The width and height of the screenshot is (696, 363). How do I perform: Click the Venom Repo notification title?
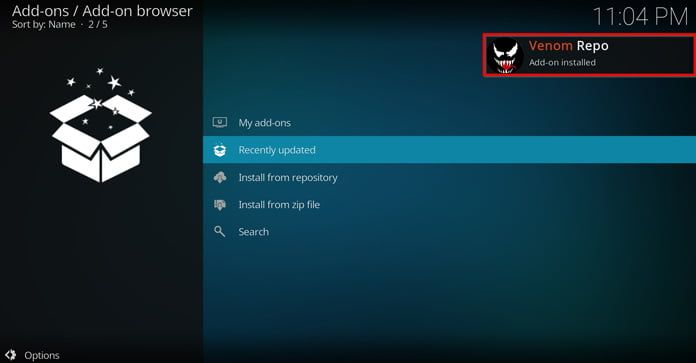(568, 46)
